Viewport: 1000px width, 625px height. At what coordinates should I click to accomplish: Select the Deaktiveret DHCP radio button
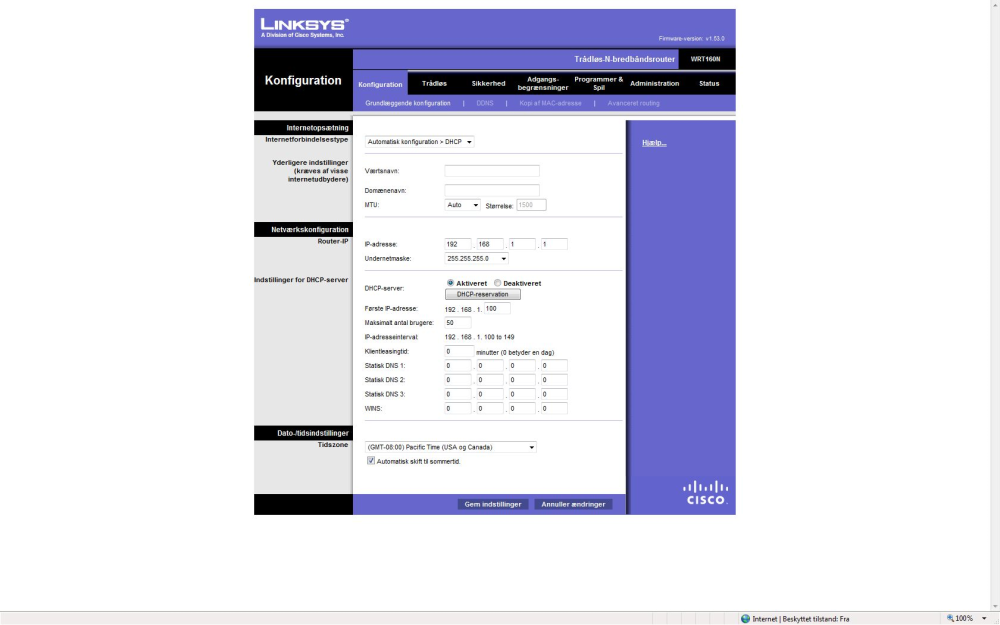[497, 283]
